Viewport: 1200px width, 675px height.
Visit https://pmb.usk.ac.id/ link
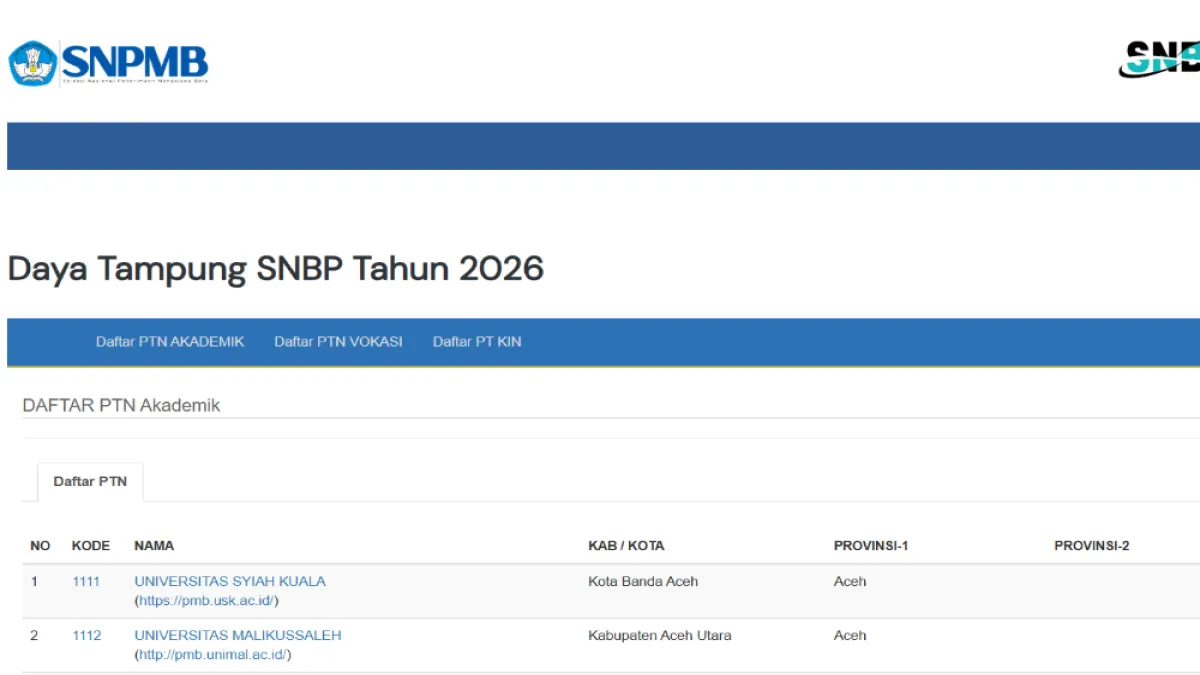pos(207,601)
